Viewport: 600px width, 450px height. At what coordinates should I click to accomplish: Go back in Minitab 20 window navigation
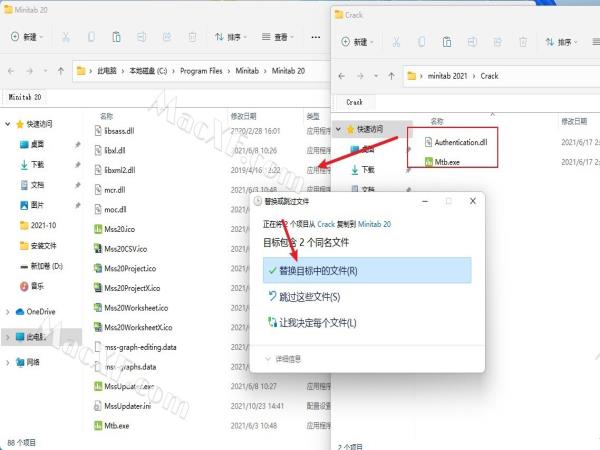(x=11, y=71)
